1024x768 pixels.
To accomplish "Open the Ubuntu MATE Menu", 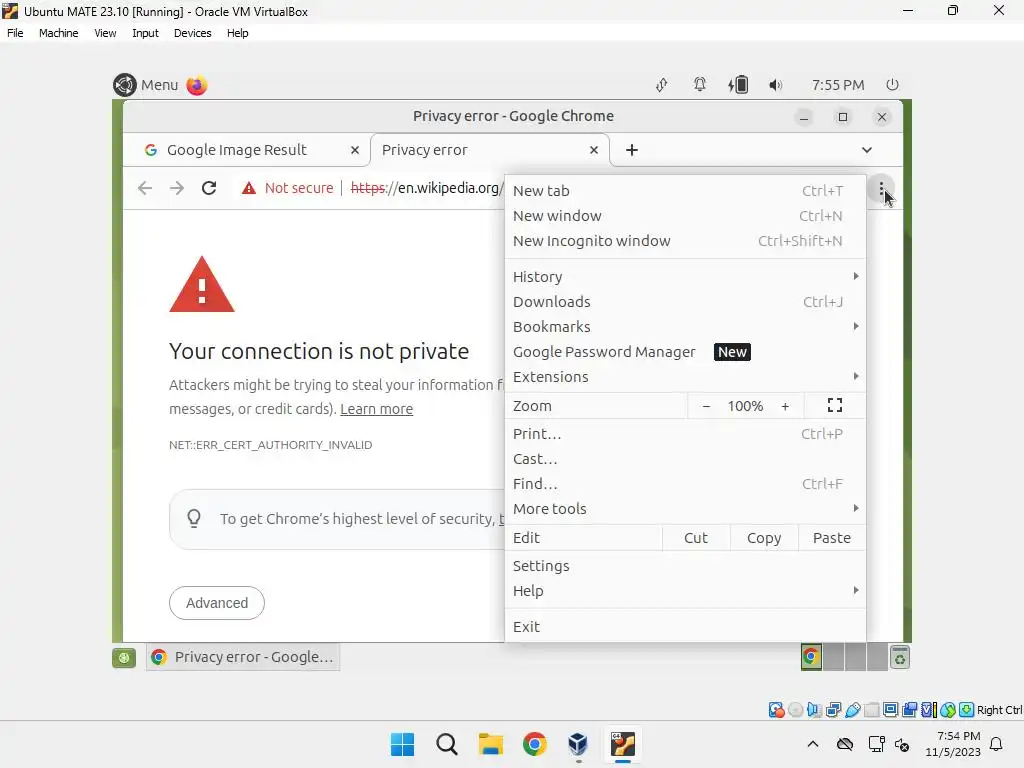I will [x=146, y=85].
